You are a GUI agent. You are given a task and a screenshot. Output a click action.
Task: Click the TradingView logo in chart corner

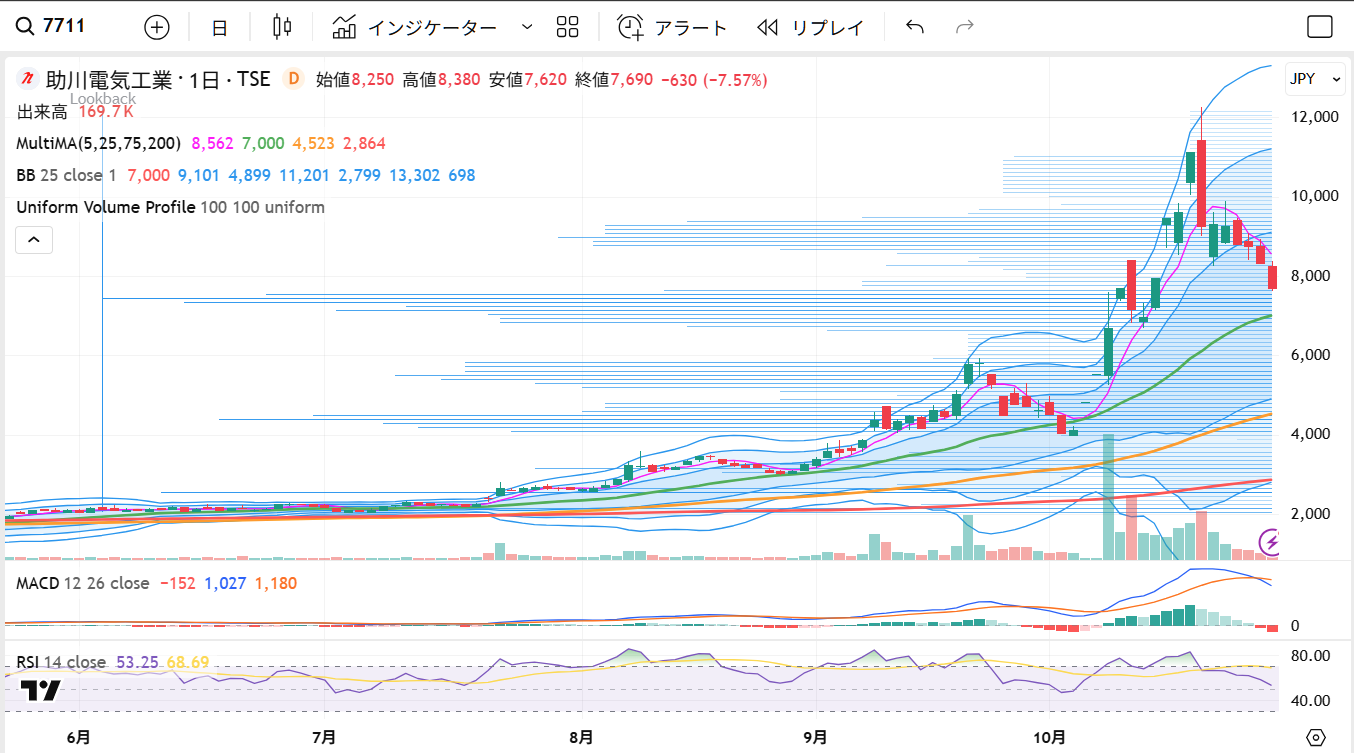point(41,690)
